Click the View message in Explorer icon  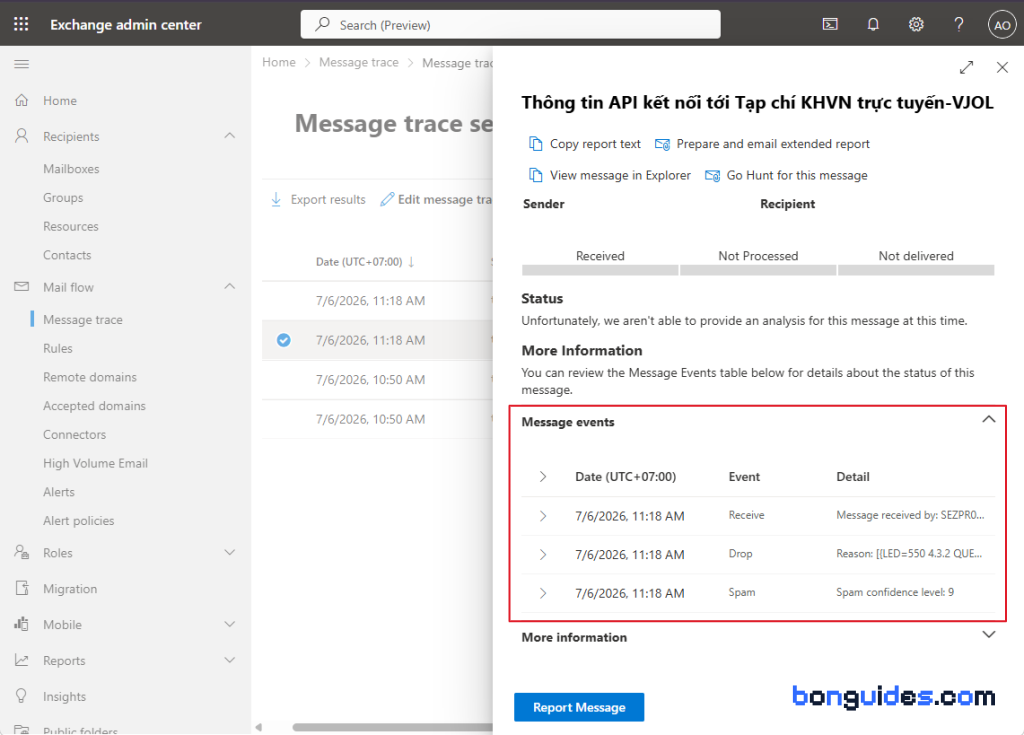[536, 175]
